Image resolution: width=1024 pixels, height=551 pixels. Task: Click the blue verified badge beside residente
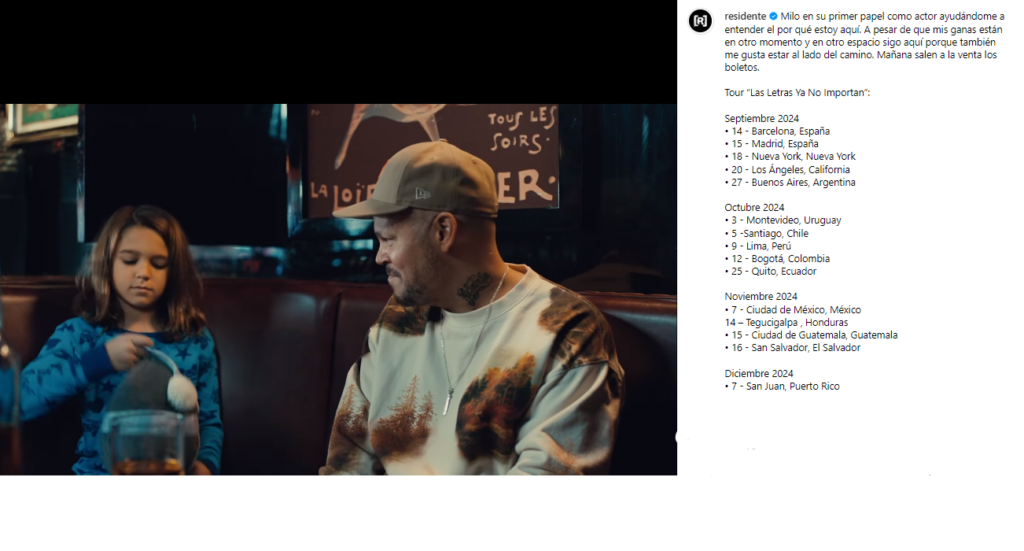click(773, 16)
